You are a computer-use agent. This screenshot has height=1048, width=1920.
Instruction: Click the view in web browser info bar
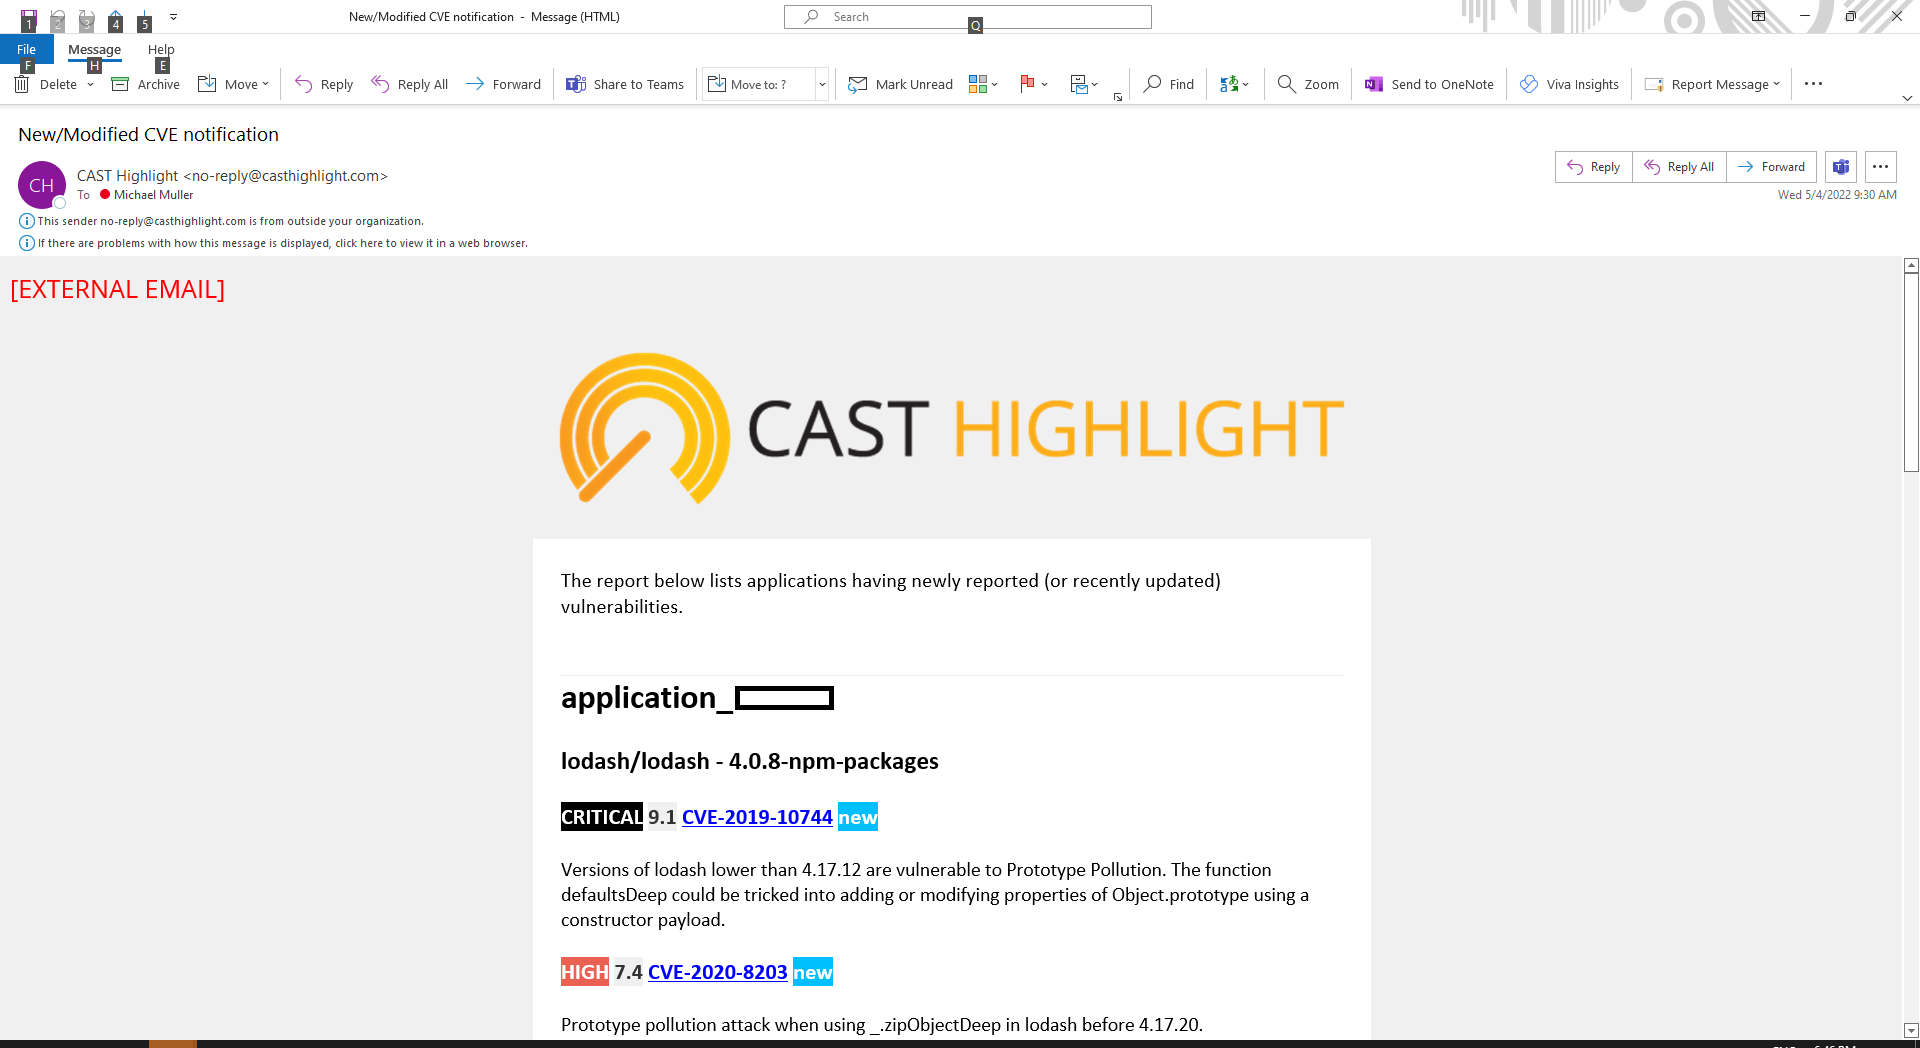tap(274, 243)
